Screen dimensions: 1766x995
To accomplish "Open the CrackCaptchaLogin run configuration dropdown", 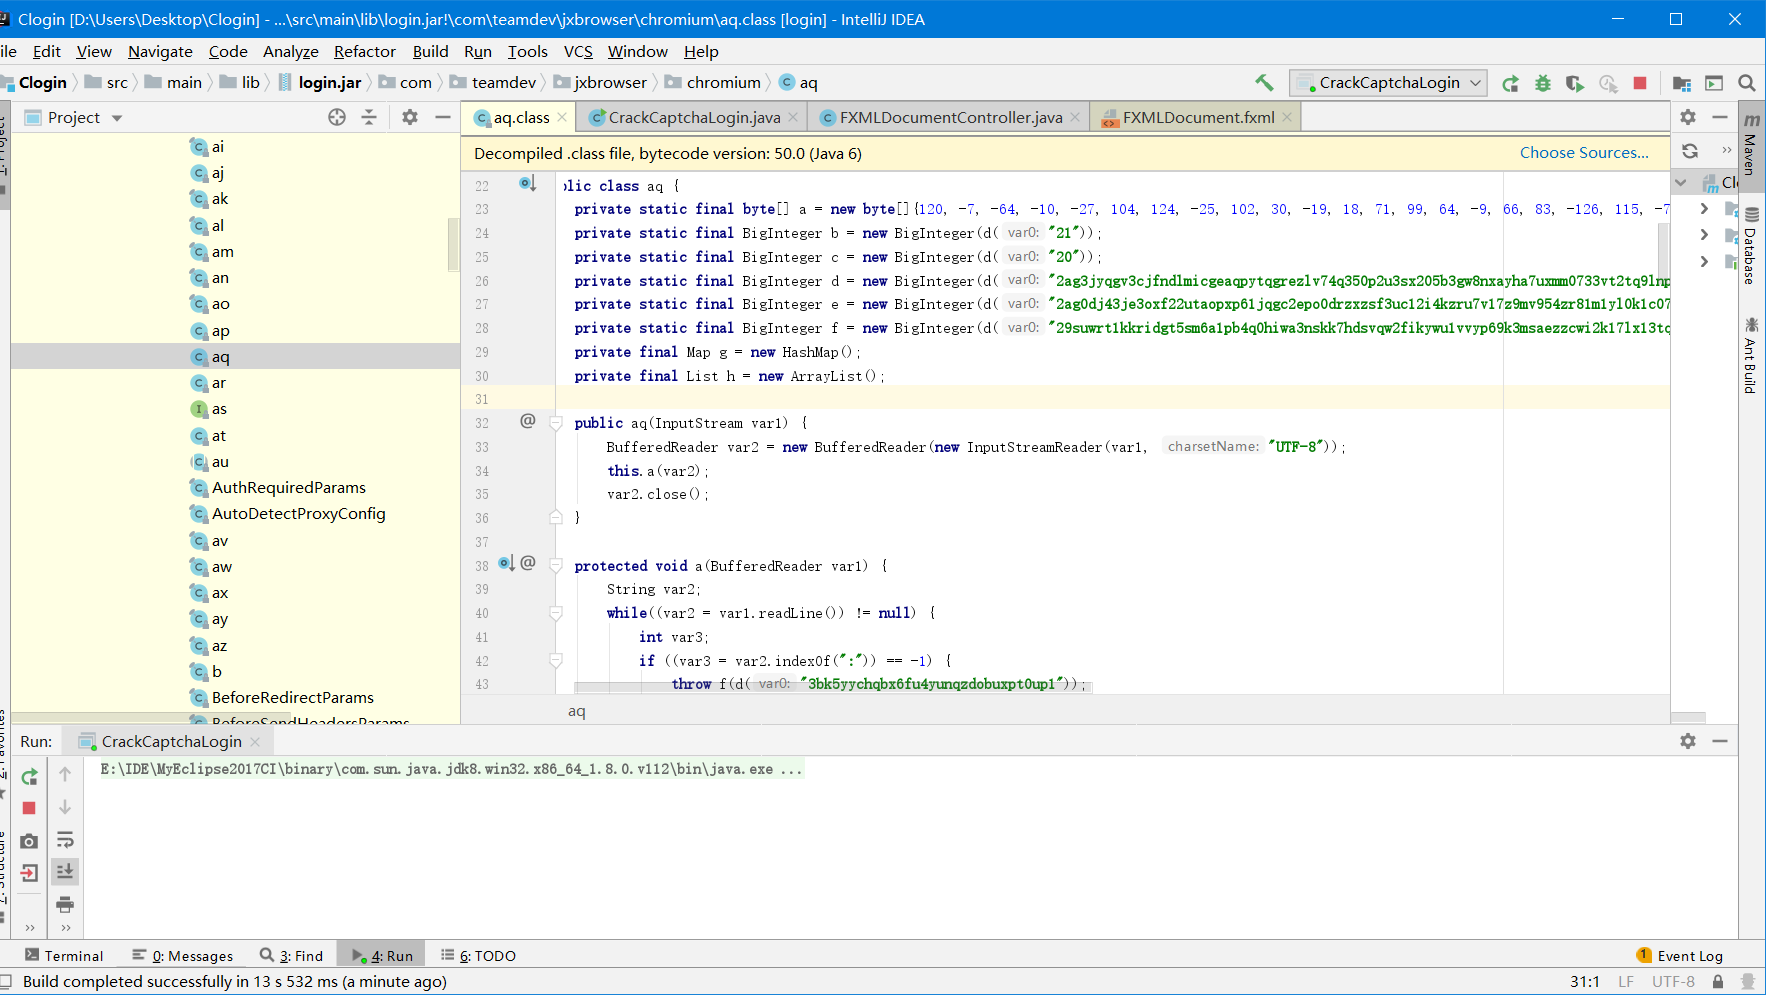I will (x=1388, y=83).
